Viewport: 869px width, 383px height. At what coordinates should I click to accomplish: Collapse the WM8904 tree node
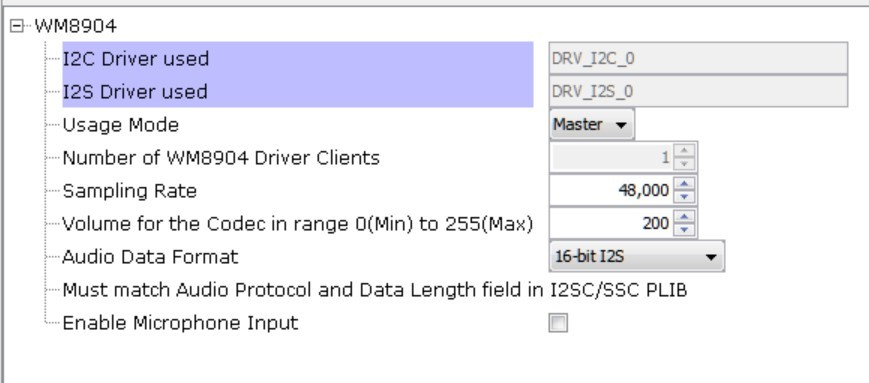[x=17, y=26]
